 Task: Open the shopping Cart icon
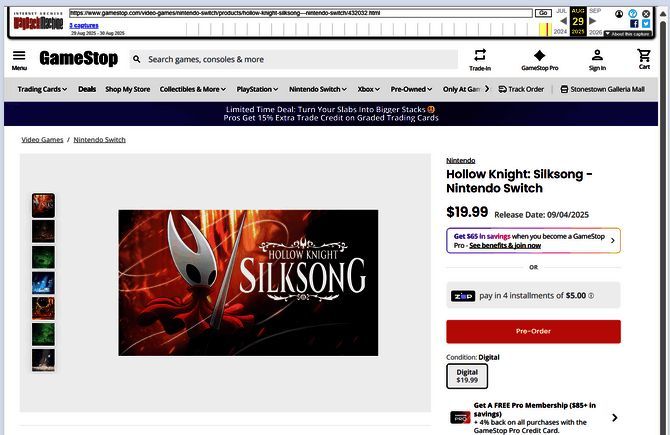pos(644,55)
